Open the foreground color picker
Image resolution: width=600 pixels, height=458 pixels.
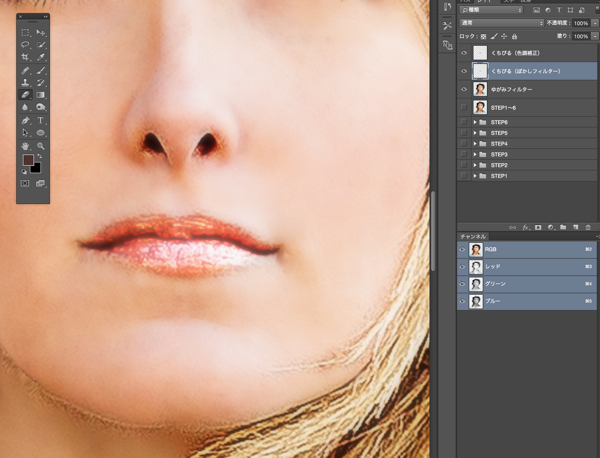[x=28, y=160]
